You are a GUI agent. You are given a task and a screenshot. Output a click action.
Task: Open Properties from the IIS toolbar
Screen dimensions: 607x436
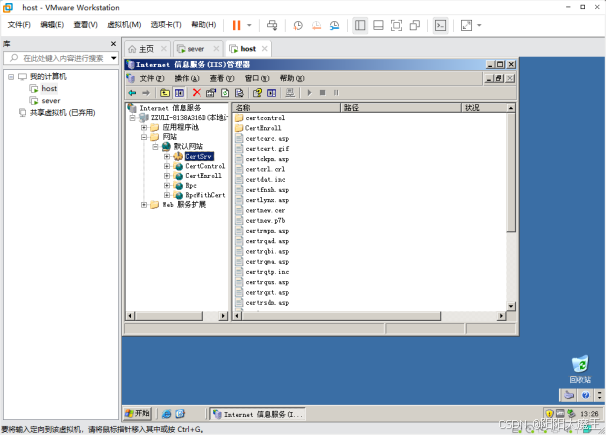(x=211, y=93)
